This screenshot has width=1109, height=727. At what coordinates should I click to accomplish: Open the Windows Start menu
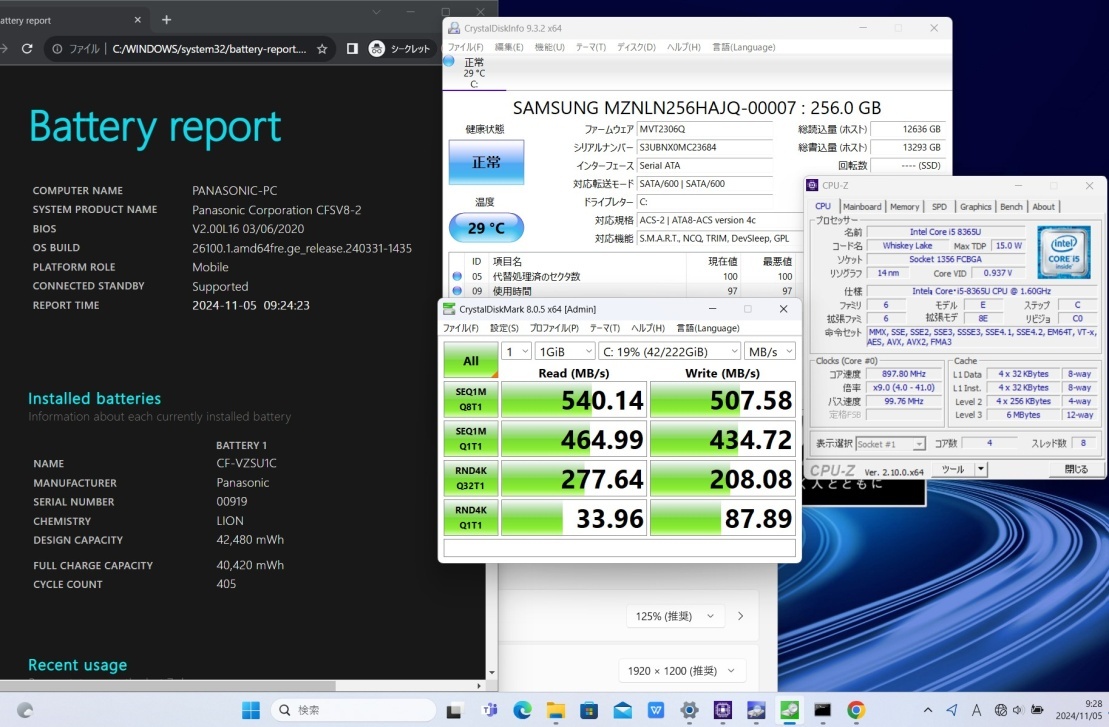click(x=250, y=710)
